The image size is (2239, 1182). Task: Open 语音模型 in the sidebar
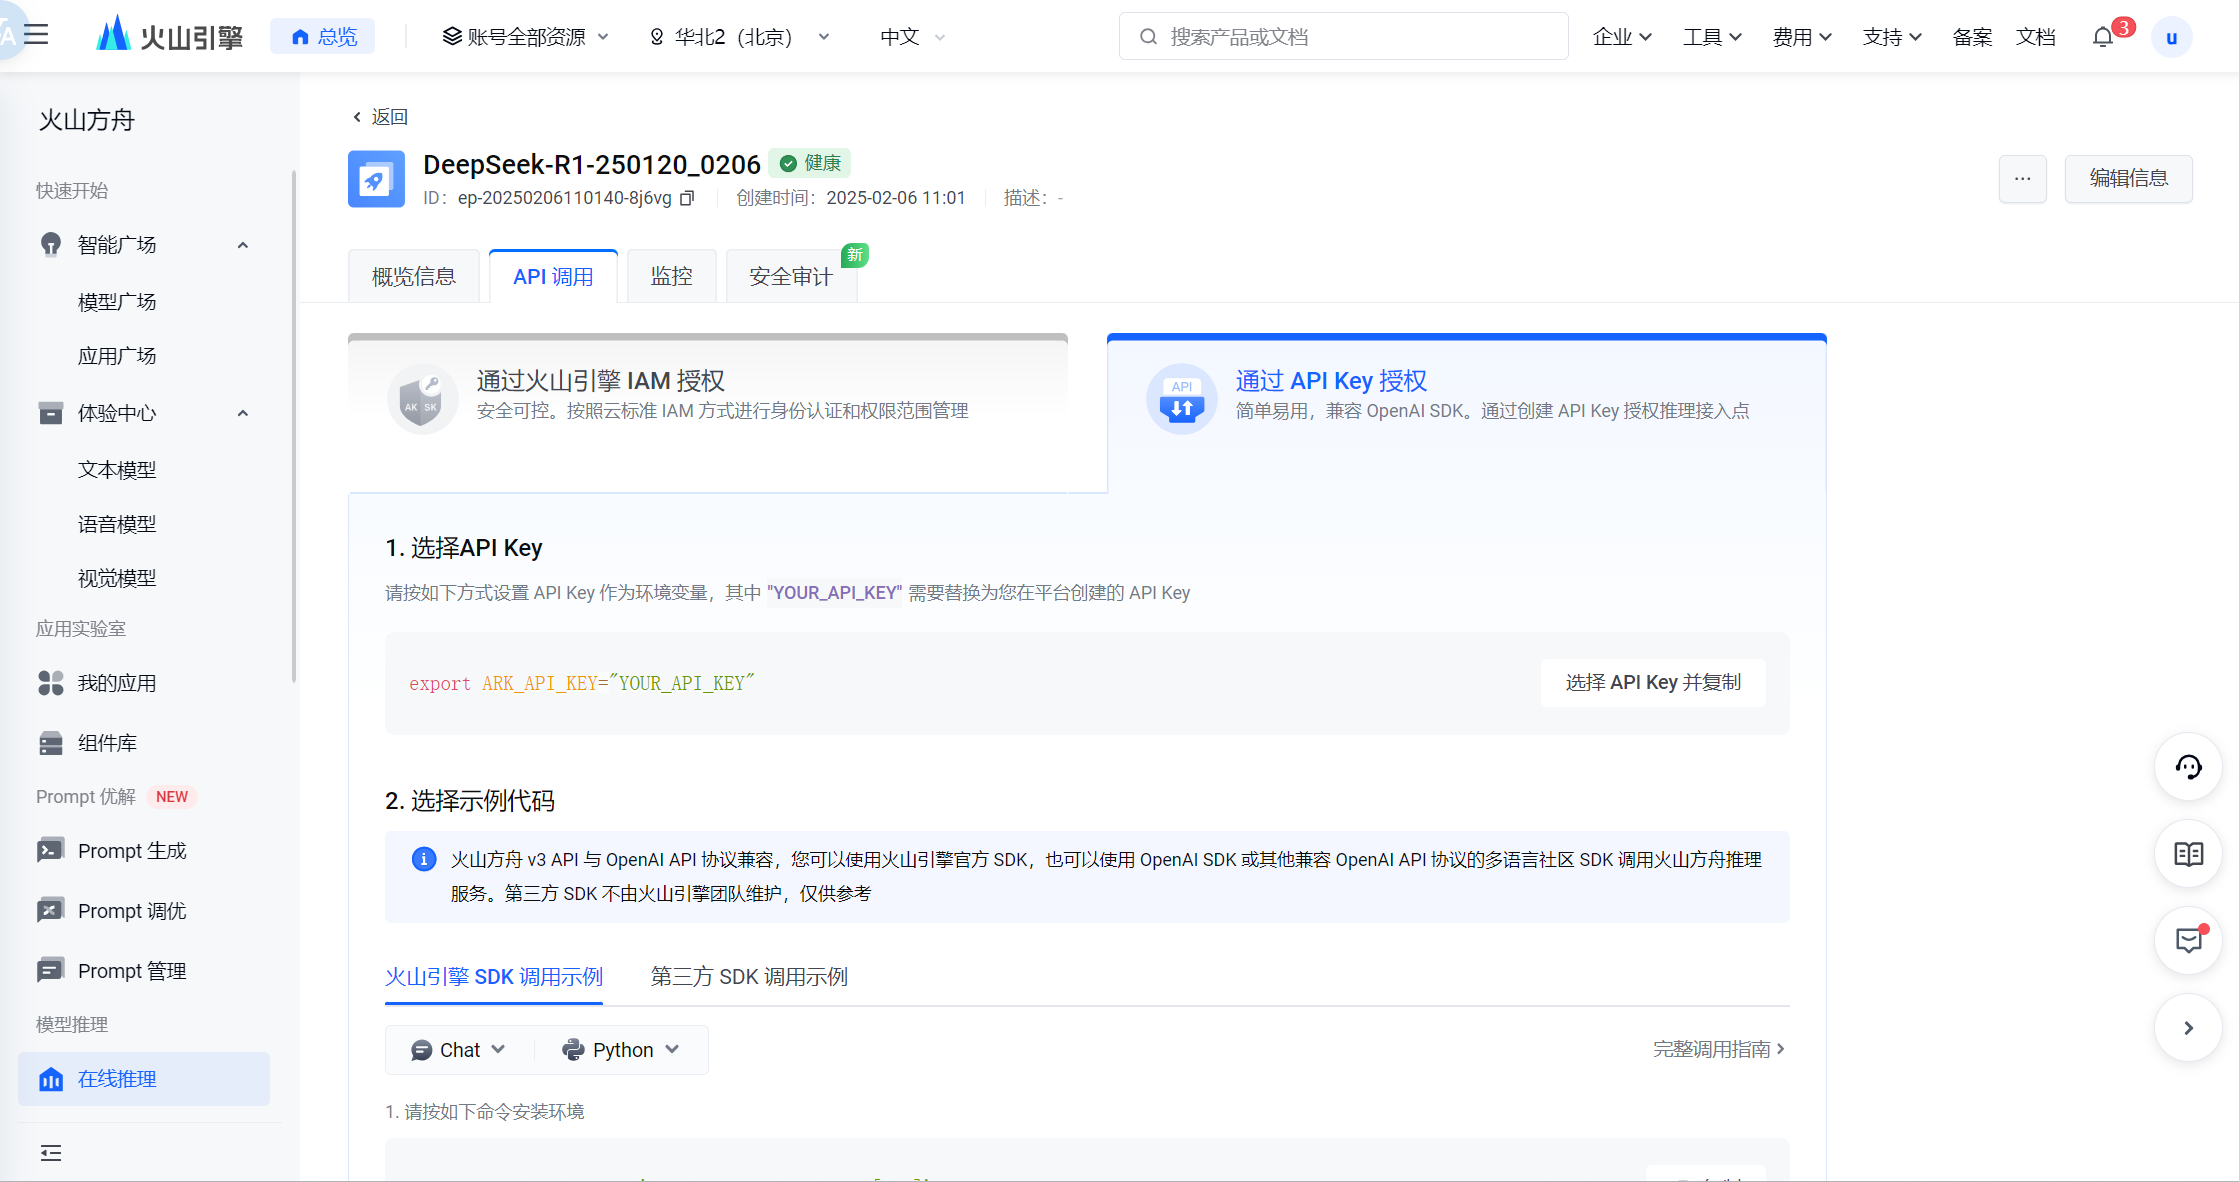click(x=117, y=524)
